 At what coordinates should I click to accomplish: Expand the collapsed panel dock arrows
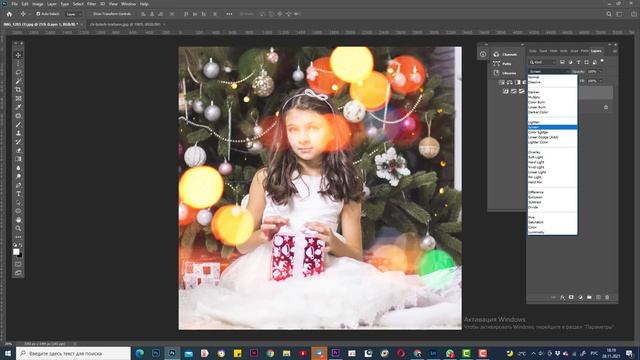pos(522,44)
